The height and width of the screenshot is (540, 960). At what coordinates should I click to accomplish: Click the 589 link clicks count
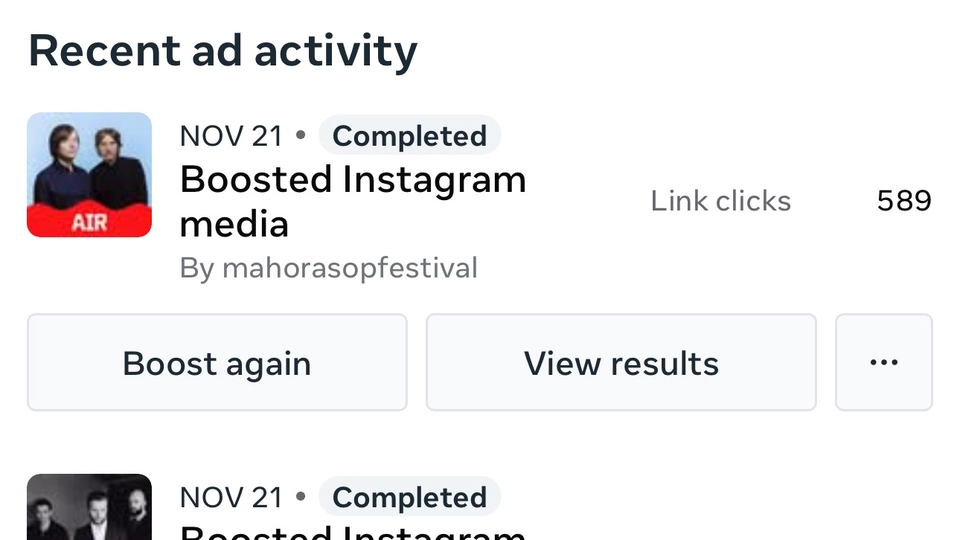pos(903,201)
